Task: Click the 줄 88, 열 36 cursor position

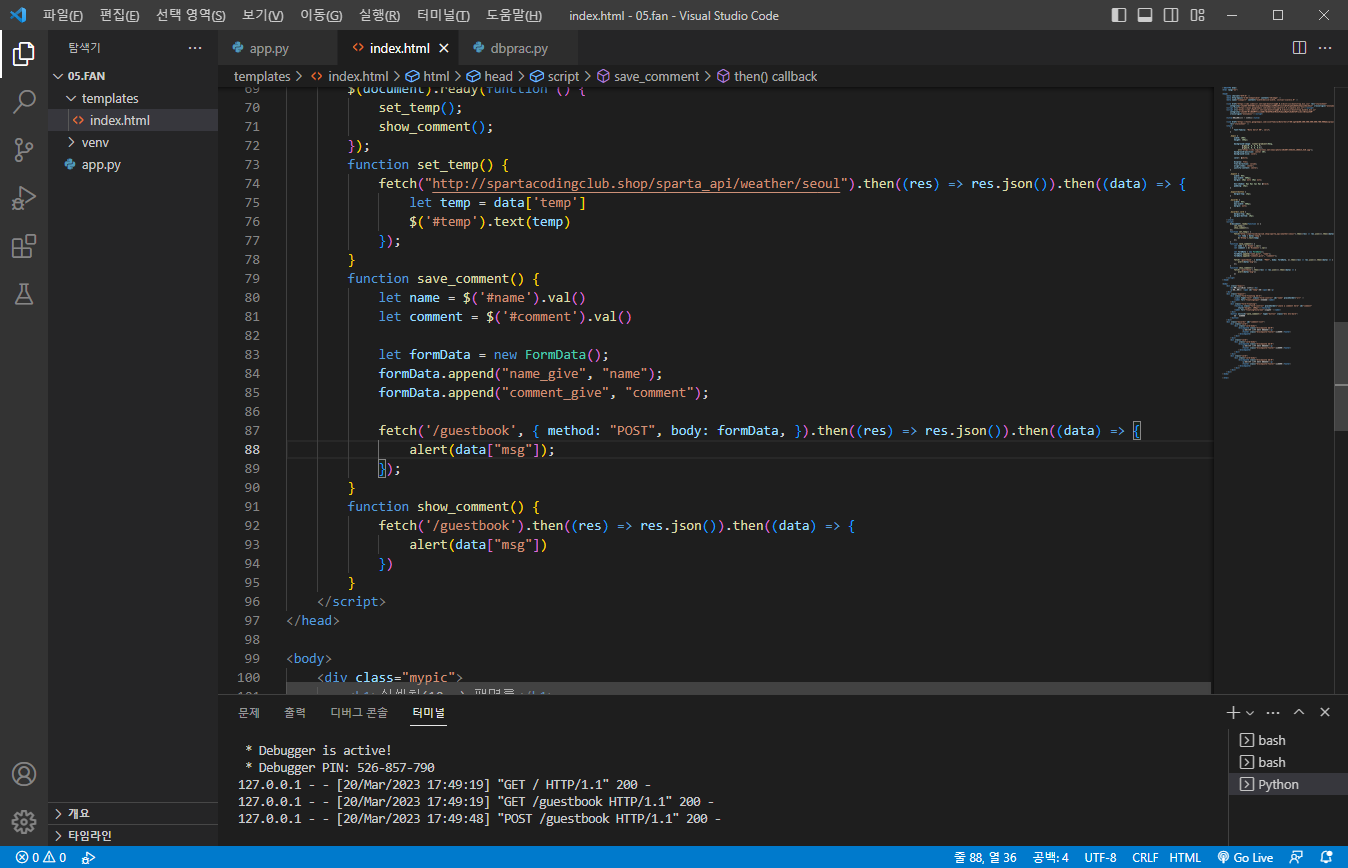Action: click(986, 857)
